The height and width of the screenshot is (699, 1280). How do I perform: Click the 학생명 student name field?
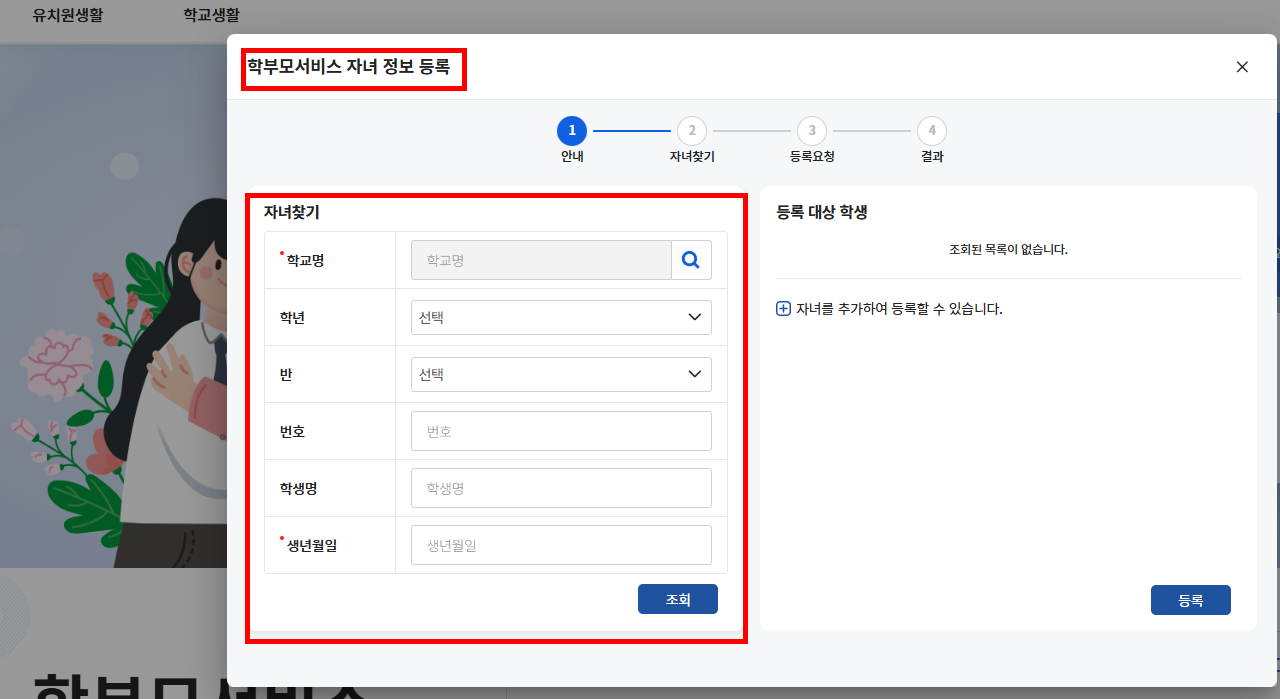[x=561, y=488]
